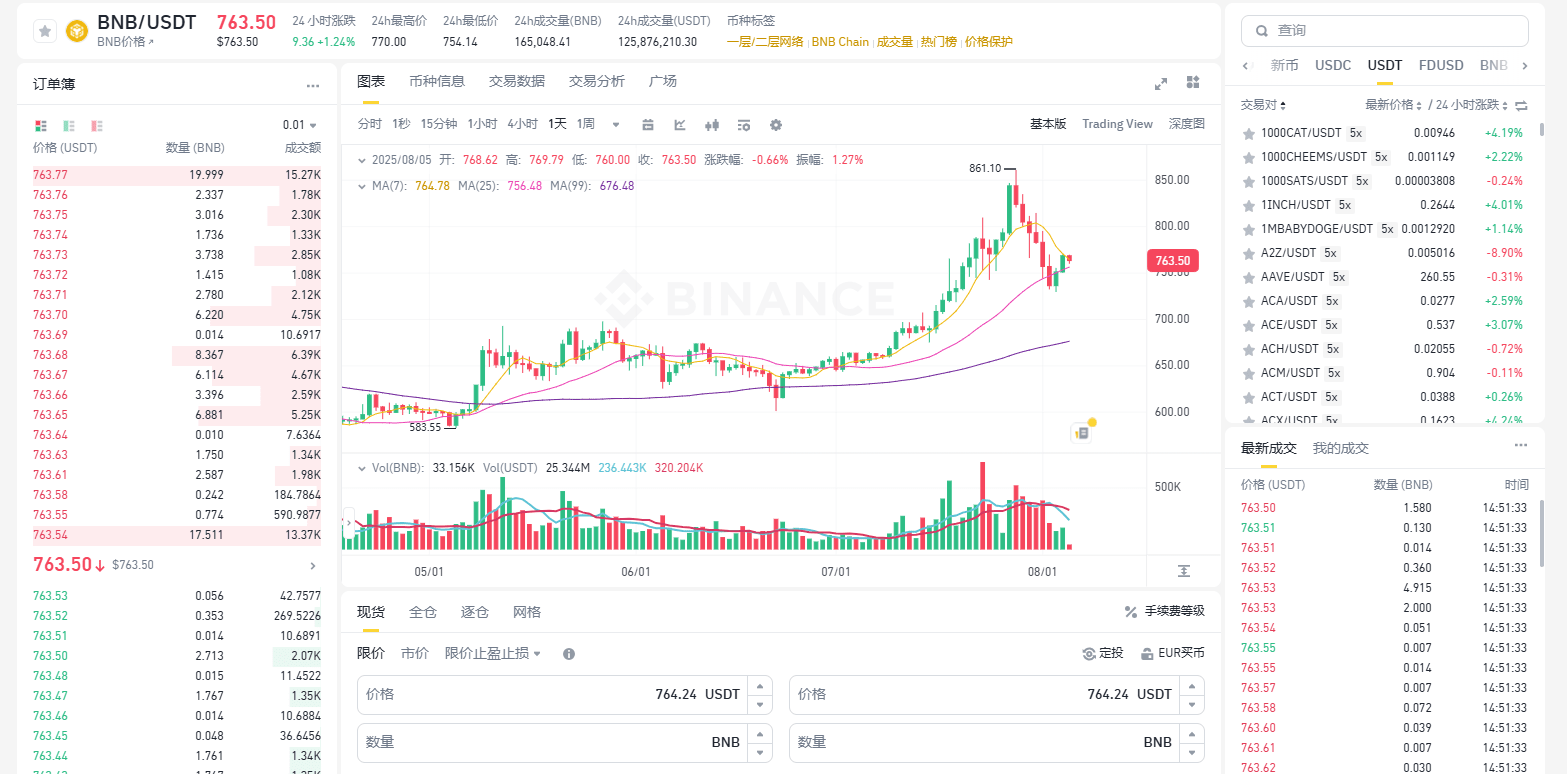Image resolution: width=1567 pixels, height=774 pixels.
Task: Star the ACH/USDT pair
Action: [1248, 349]
